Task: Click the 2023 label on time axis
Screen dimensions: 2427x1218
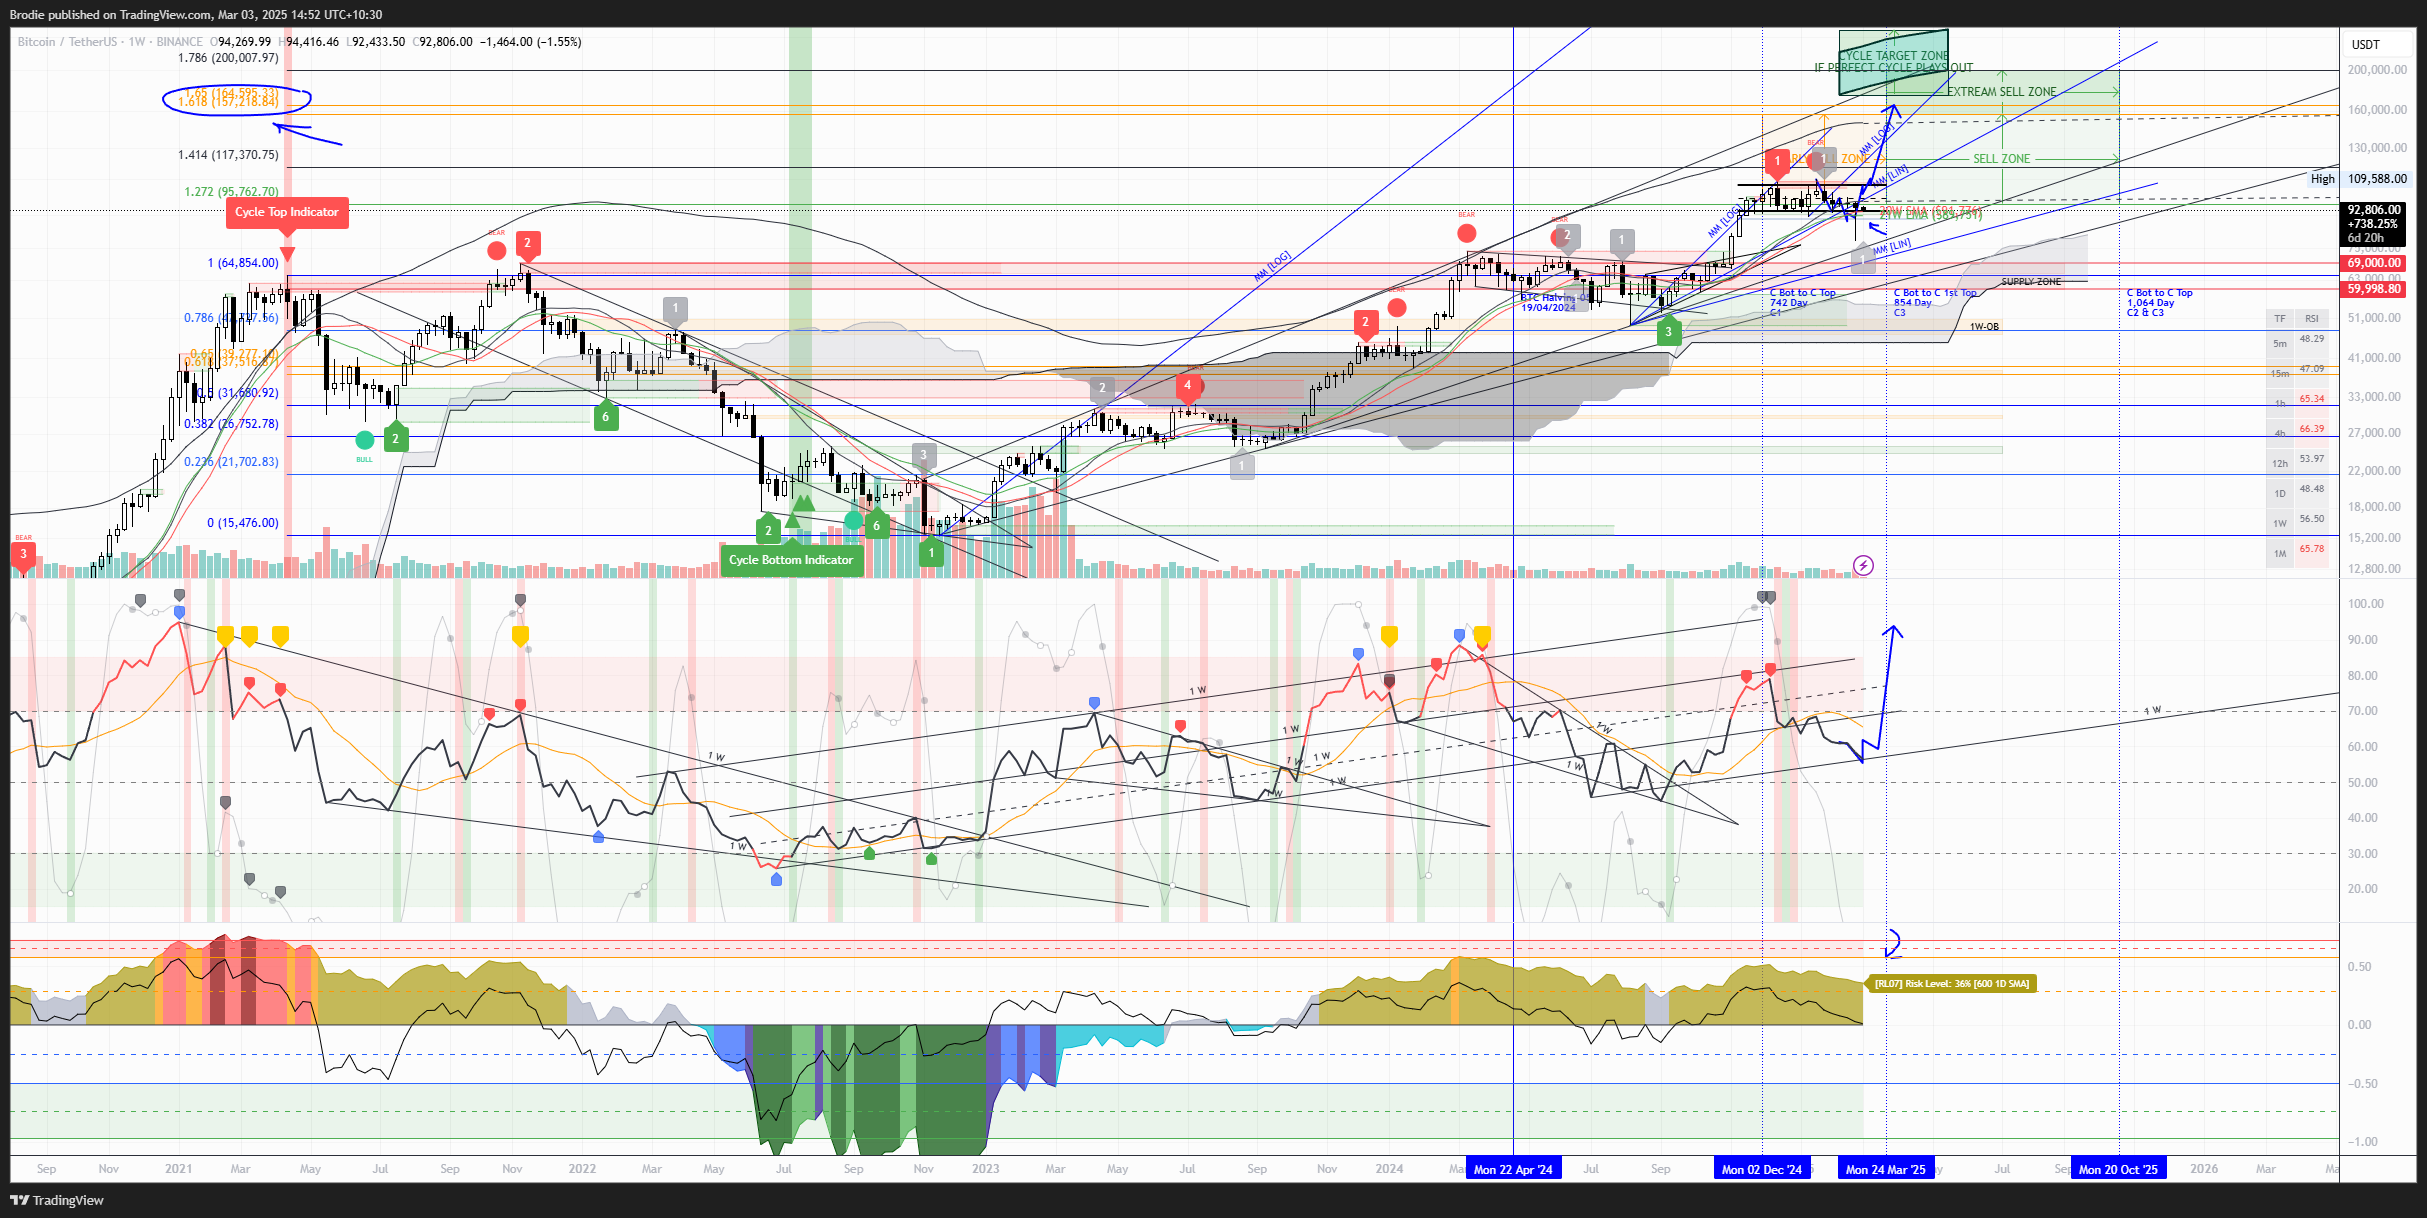Action: (x=985, y=1169)
